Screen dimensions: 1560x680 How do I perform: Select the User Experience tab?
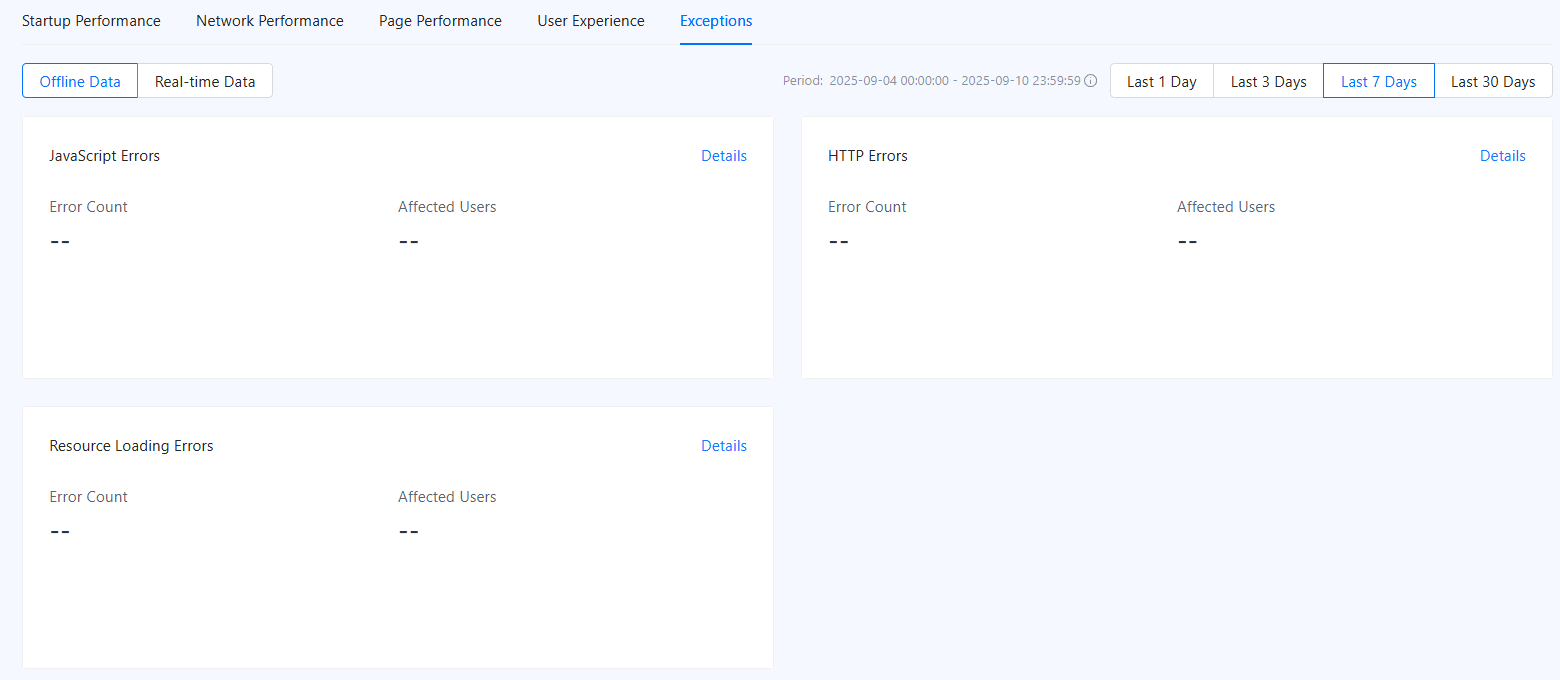tap(591, 21)
